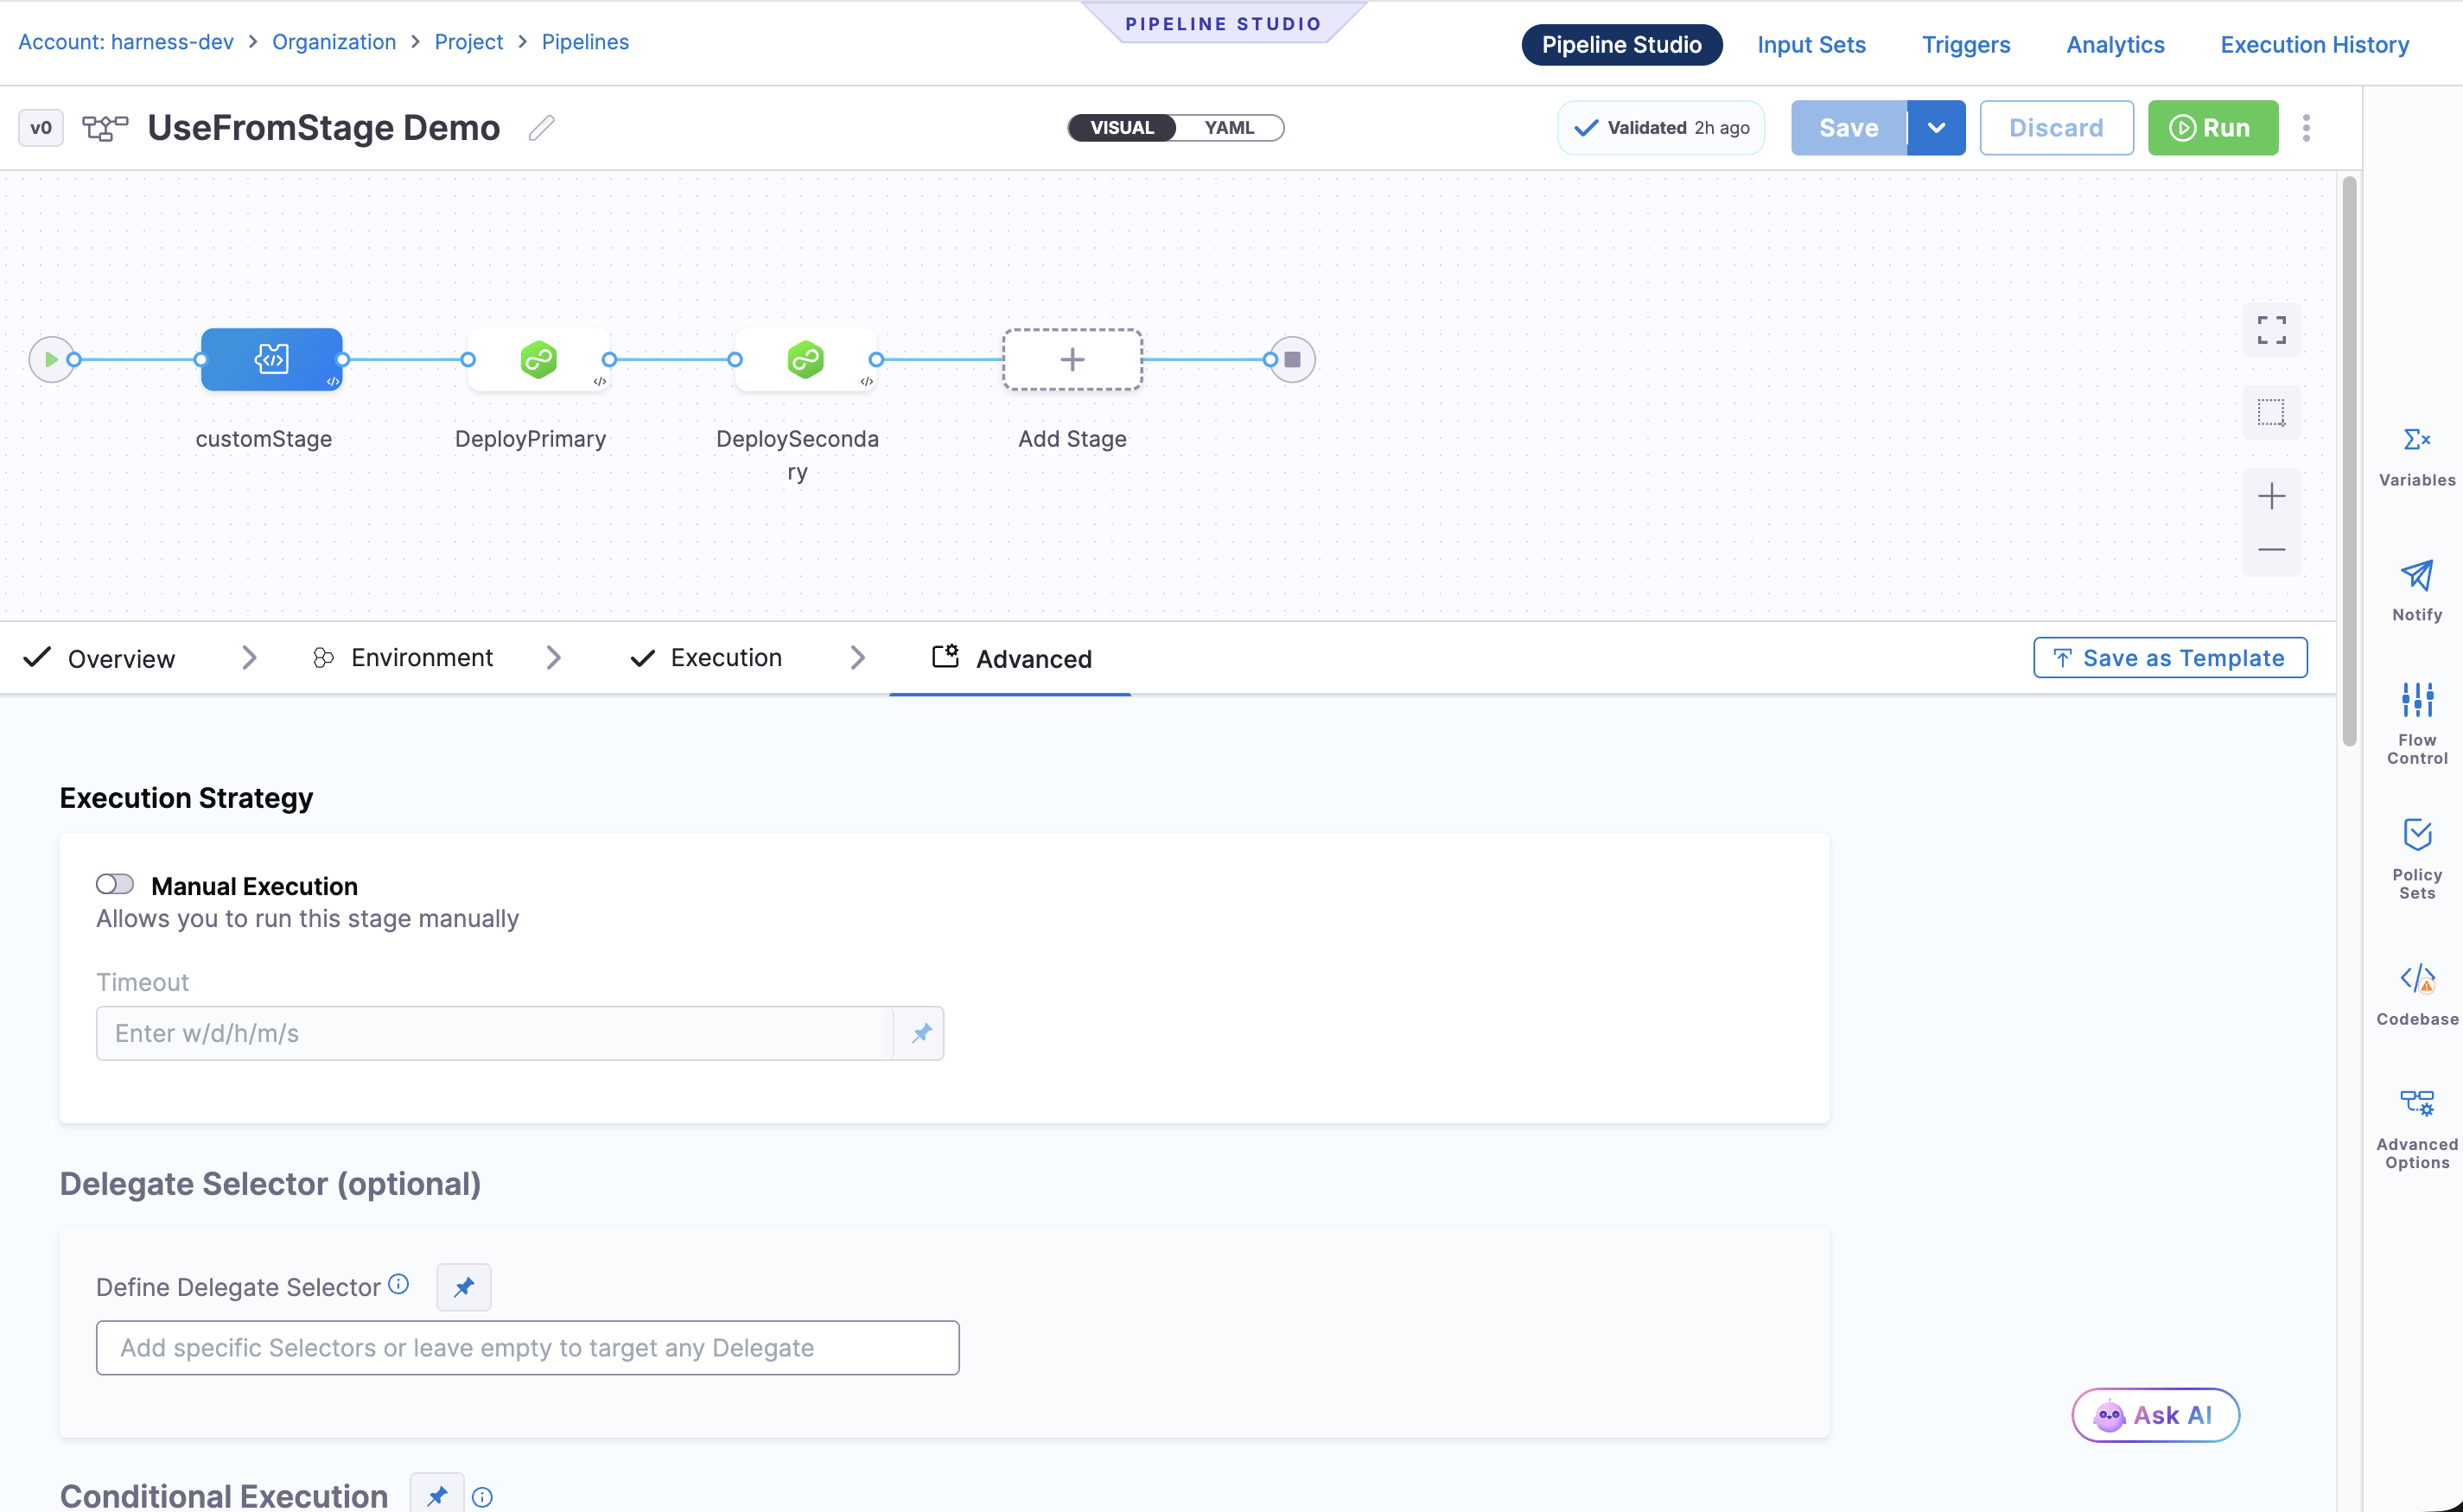Click chevron after Execution step
2463x1512 pixels.
pos(857,658)
